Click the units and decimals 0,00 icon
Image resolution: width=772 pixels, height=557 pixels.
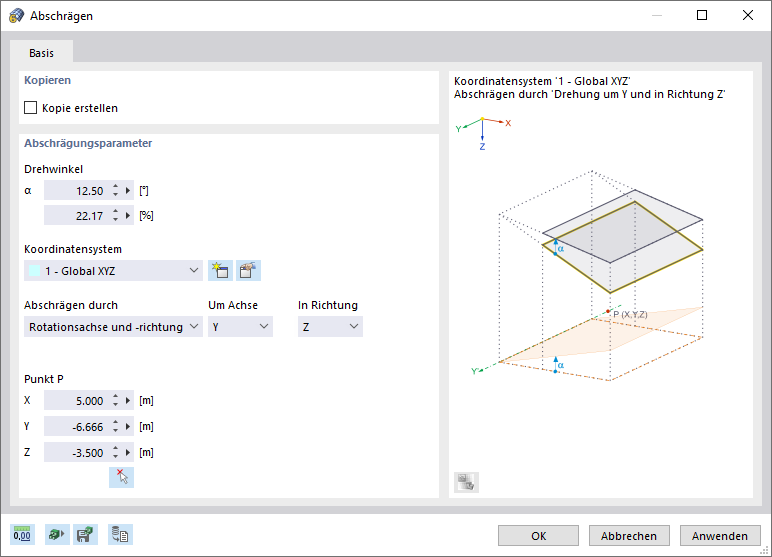pos(22,534)
